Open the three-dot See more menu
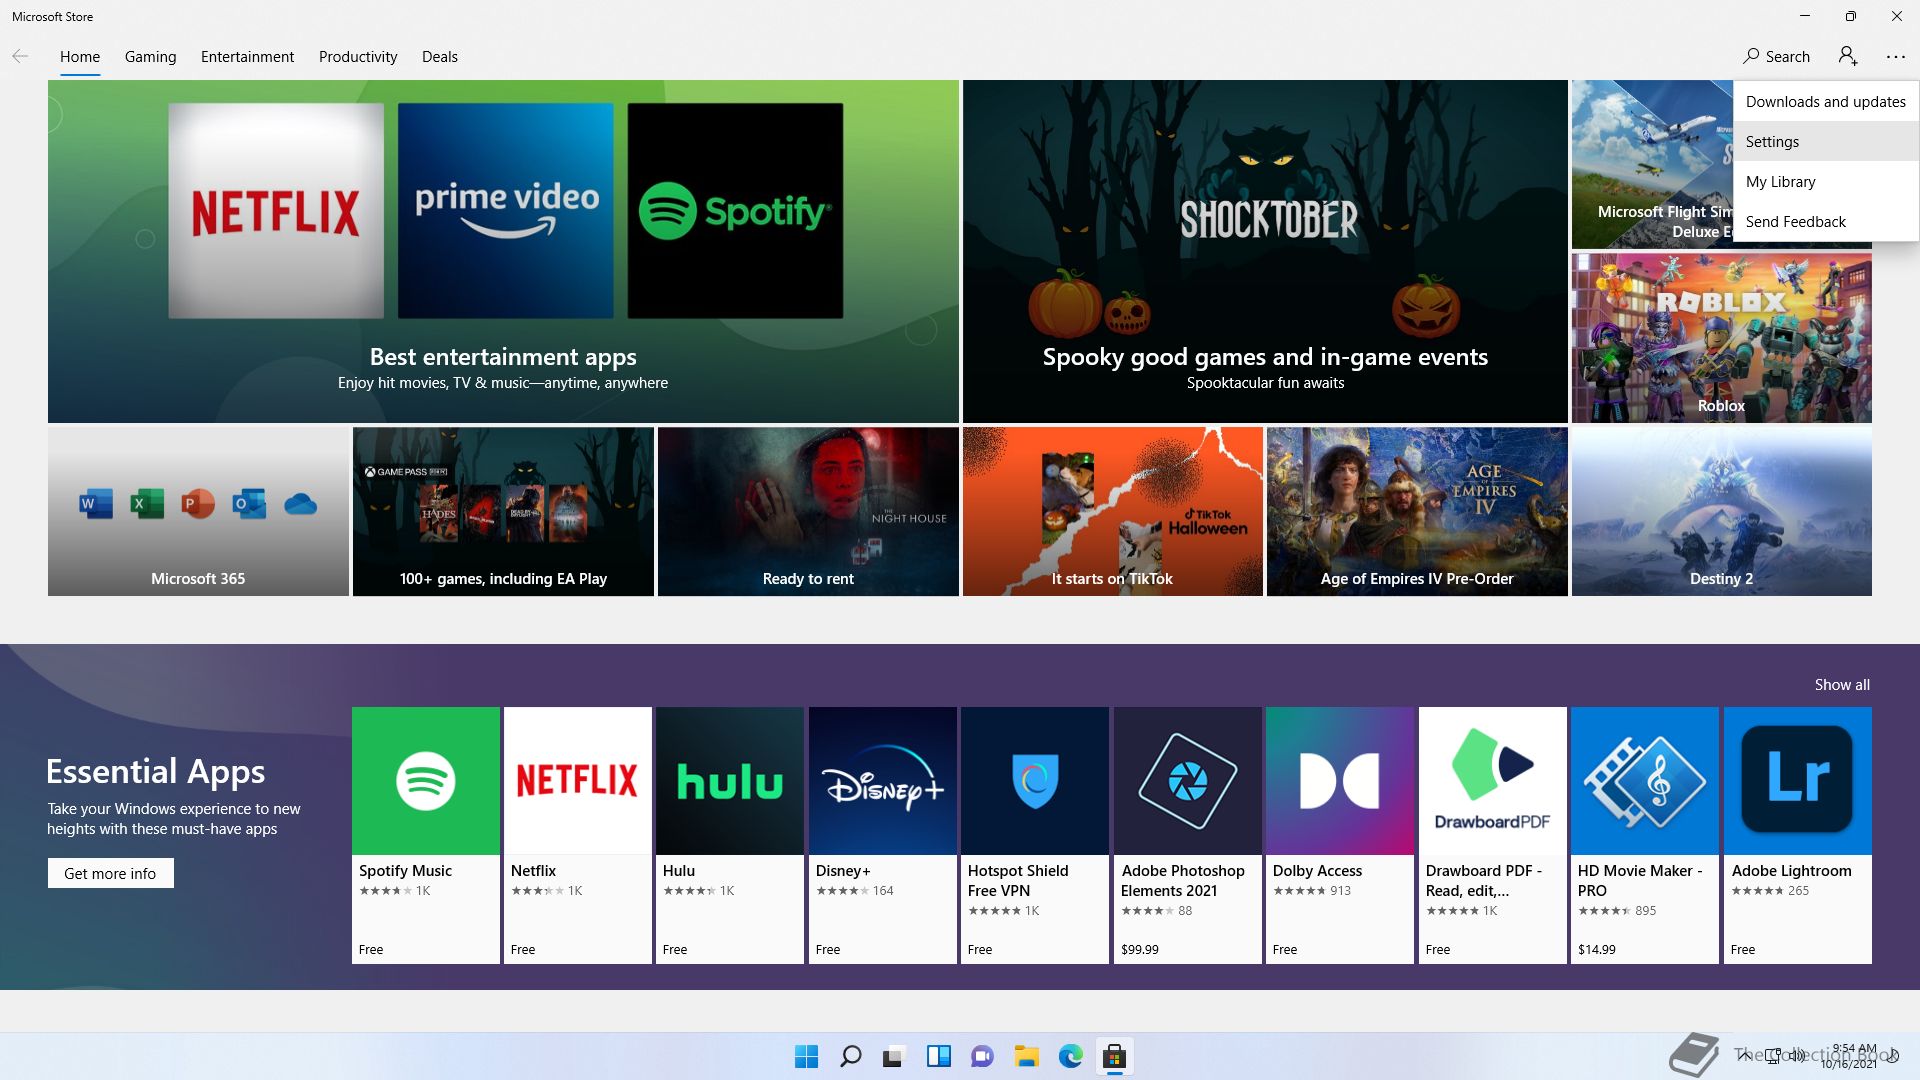Viewport: 1920px width, 1080px height. click(x=1895, y=57)
